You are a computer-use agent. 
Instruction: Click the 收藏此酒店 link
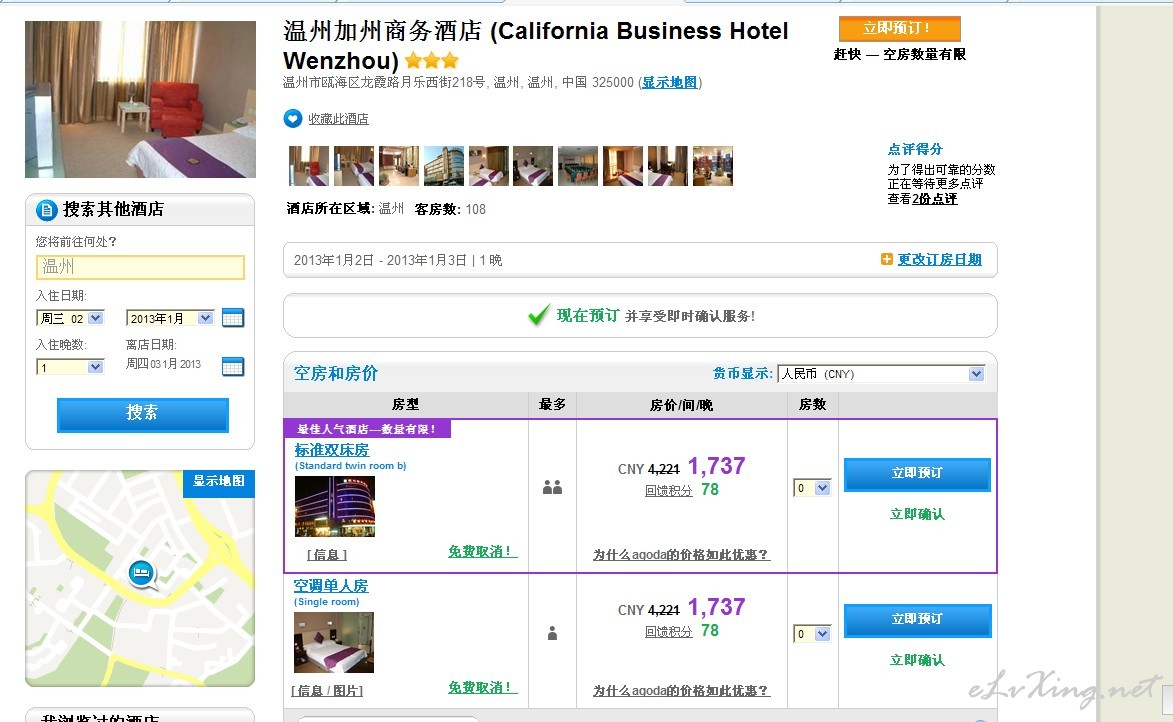pyautogui.click(x=338, y=119)
